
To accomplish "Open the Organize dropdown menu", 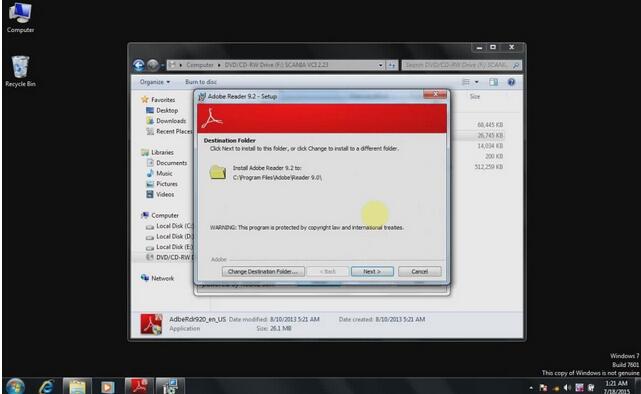I will click(155, 82).
